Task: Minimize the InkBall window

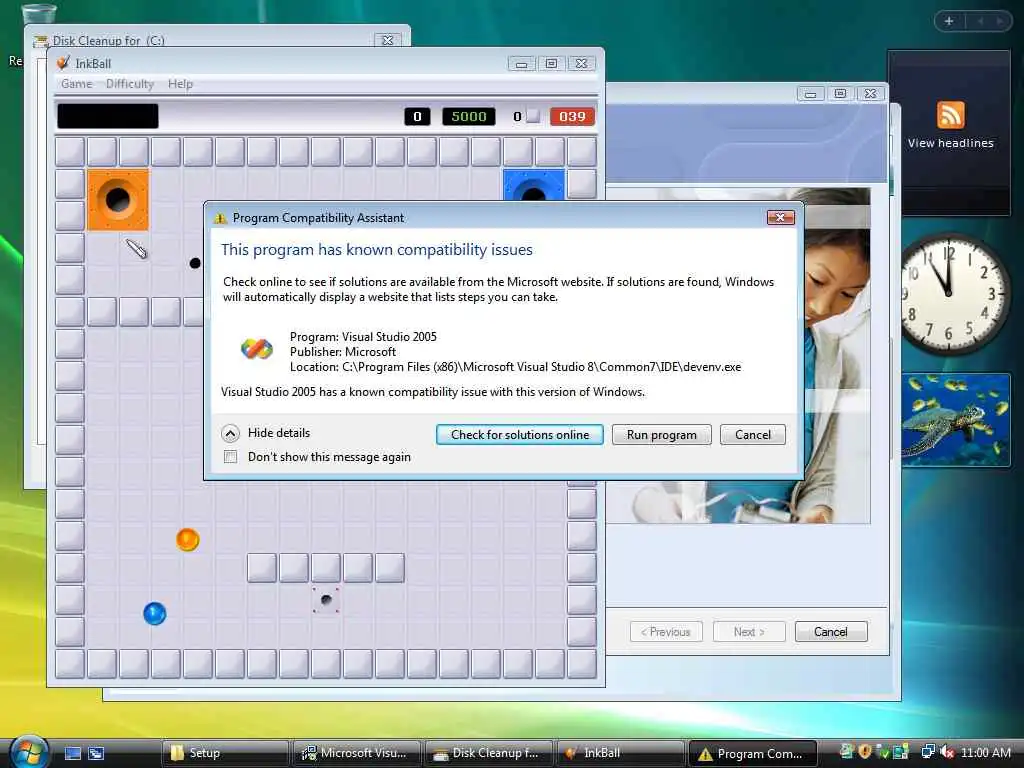Action: (521, 63)
